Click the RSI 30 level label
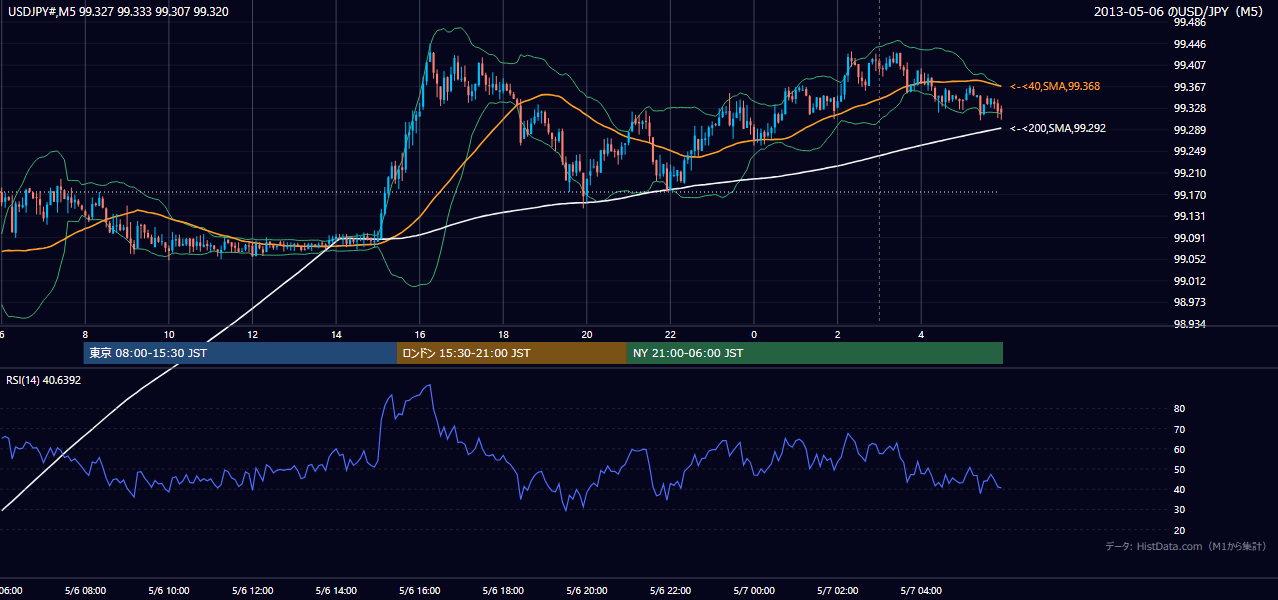This screenshot has height=600, width=1278. coord(1179,510)
